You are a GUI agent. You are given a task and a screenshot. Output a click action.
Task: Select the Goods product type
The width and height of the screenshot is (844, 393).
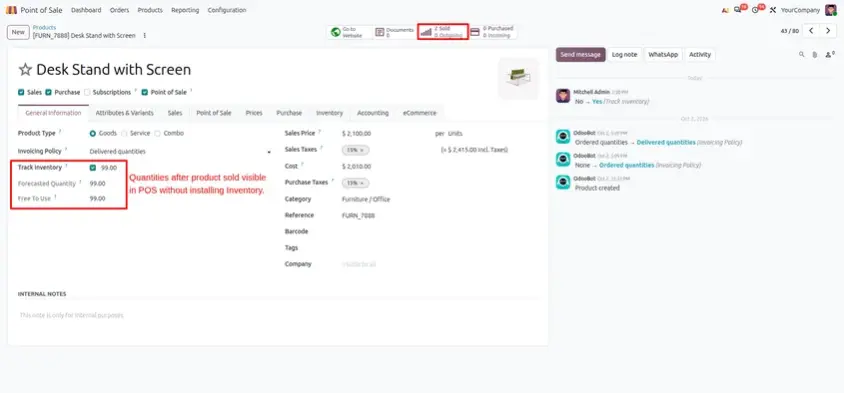click(93, 134)
